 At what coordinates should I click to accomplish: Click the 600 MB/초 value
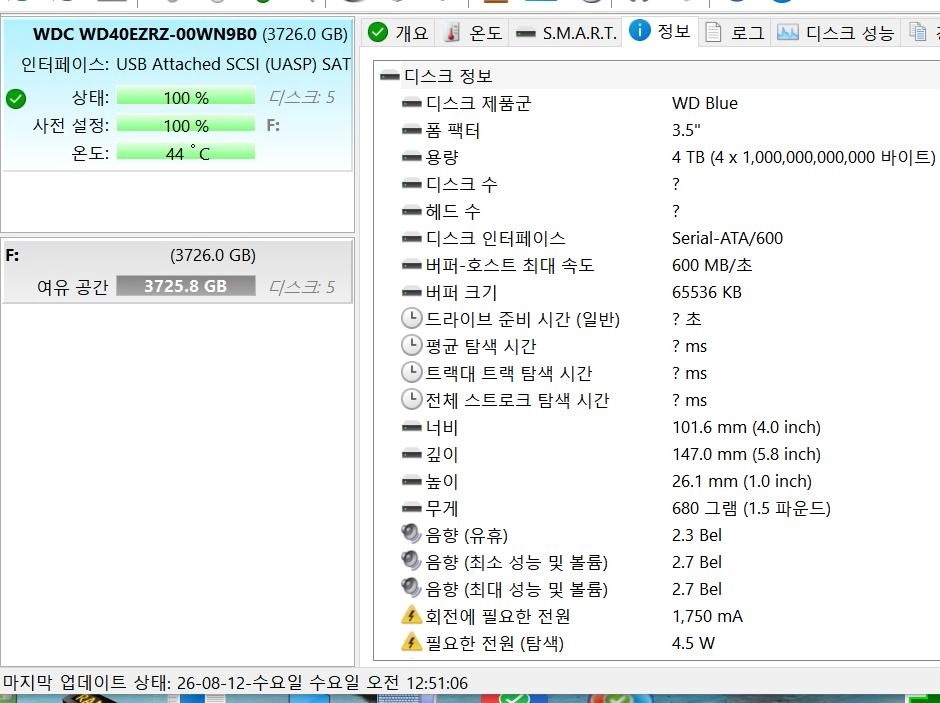(712, 265)
